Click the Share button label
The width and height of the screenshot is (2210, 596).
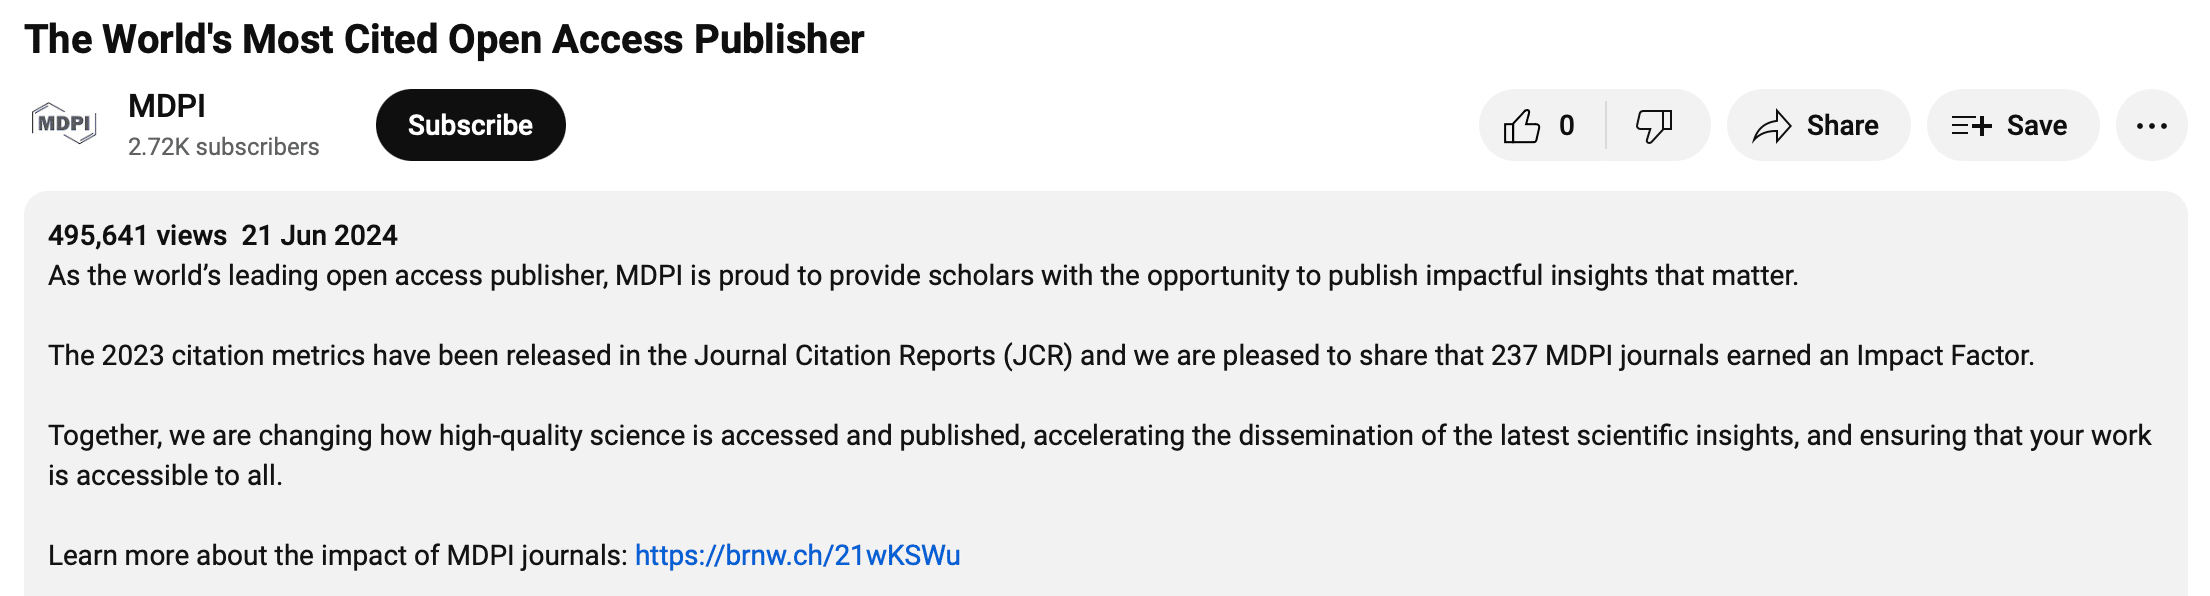[1842, 126]
